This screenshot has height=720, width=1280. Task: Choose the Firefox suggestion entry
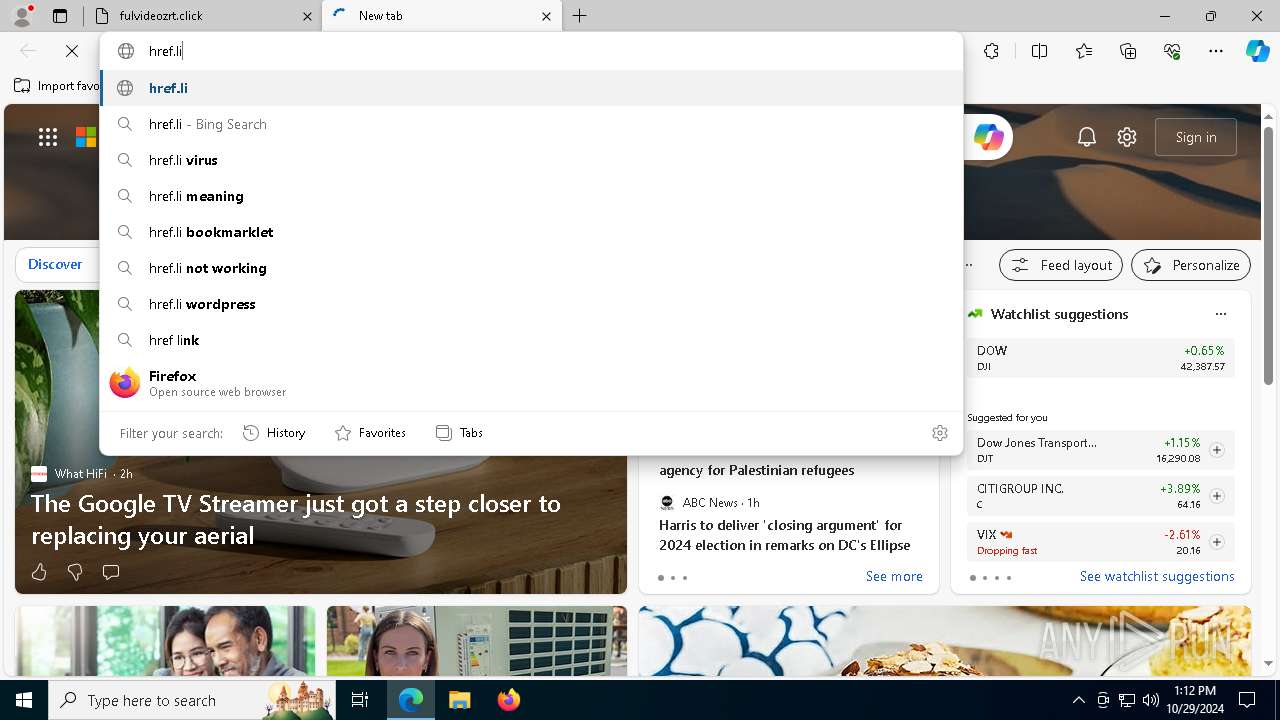[x=532, y=383]
